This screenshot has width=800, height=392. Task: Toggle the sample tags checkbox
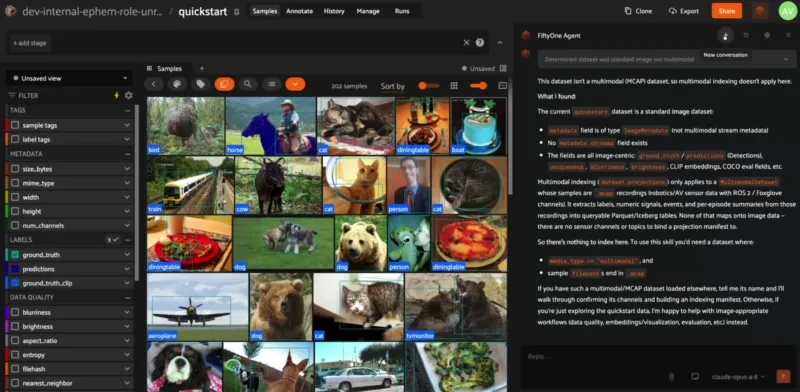coord(15,125)
